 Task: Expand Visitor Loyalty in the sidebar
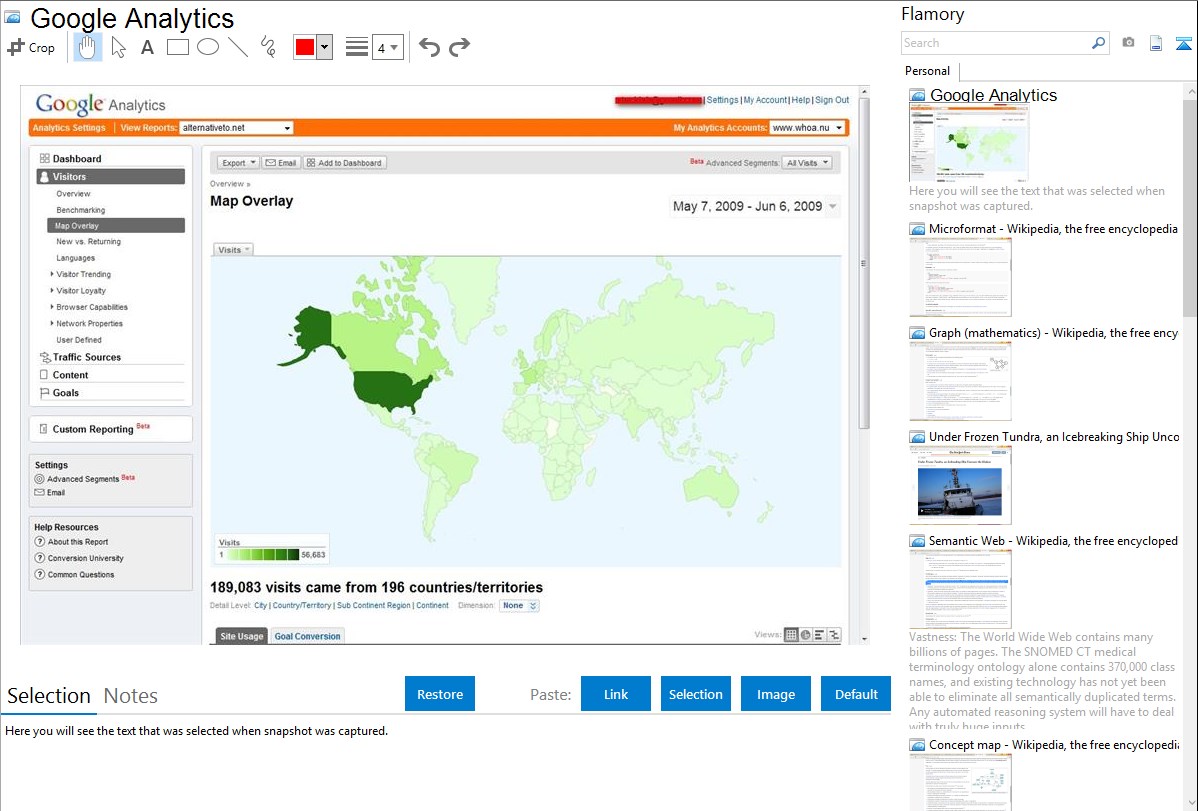click(80, 290)
